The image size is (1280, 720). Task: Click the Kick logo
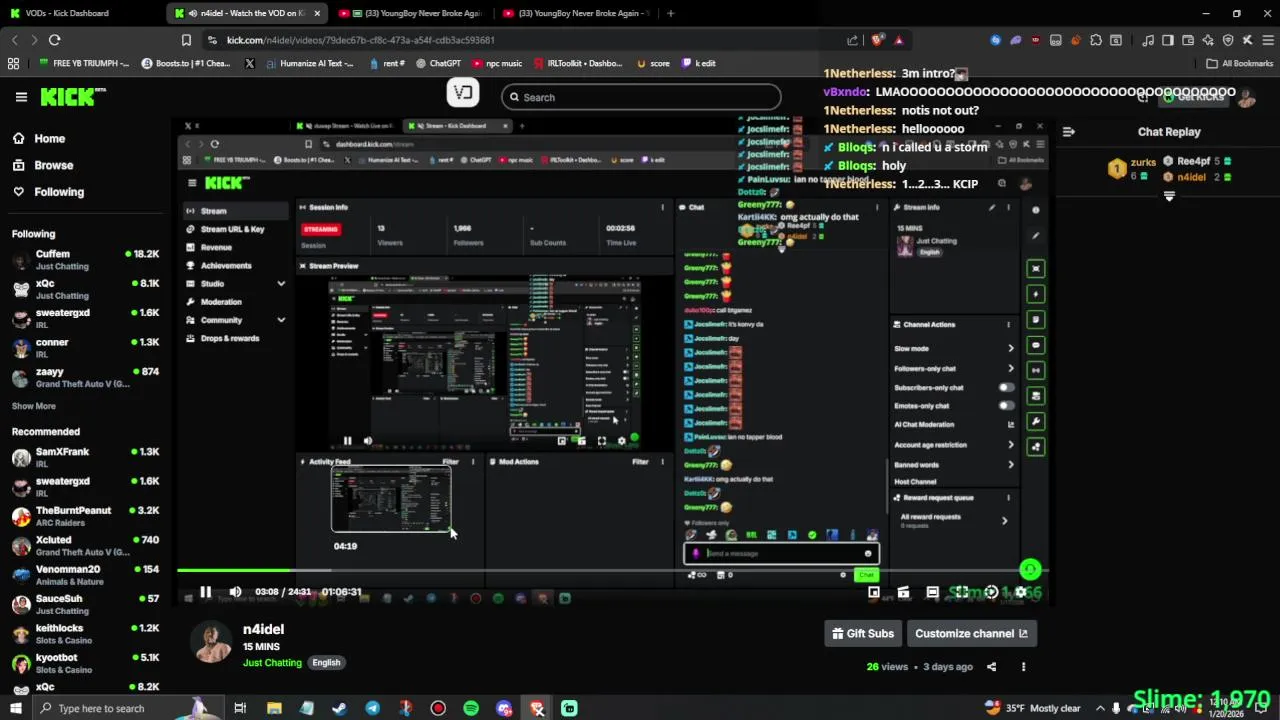click(x=73, y=97)
